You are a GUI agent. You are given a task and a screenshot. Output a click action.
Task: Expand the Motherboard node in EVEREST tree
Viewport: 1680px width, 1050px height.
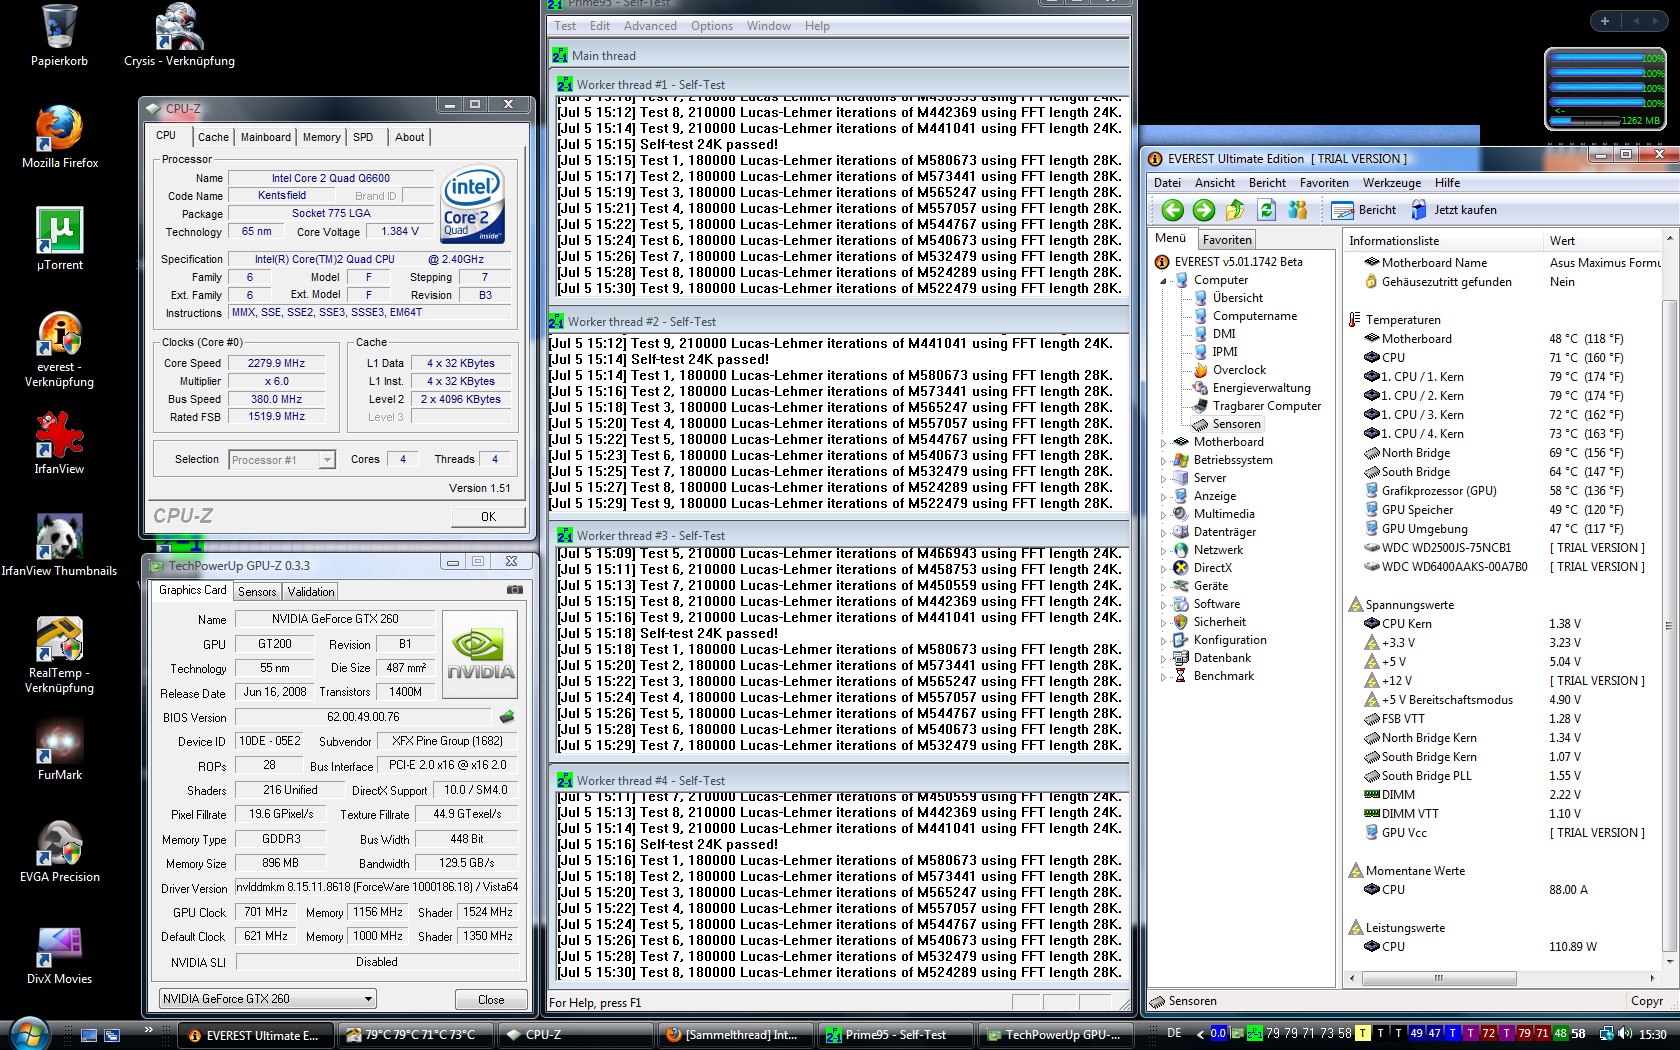point(1164,443)
